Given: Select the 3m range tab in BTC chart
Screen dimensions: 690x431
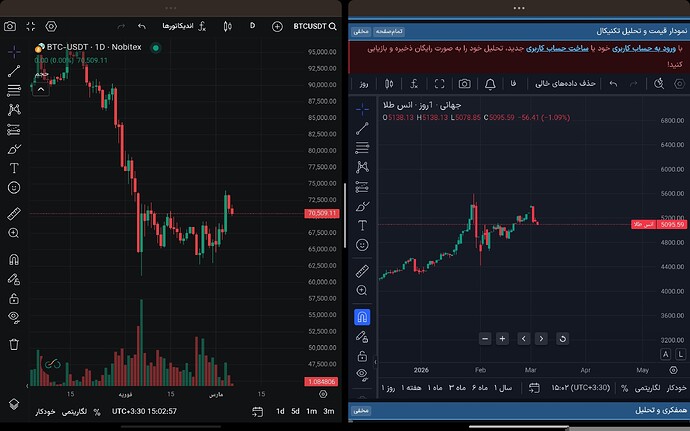Looking at the screenshot, I should coord(329,411).
